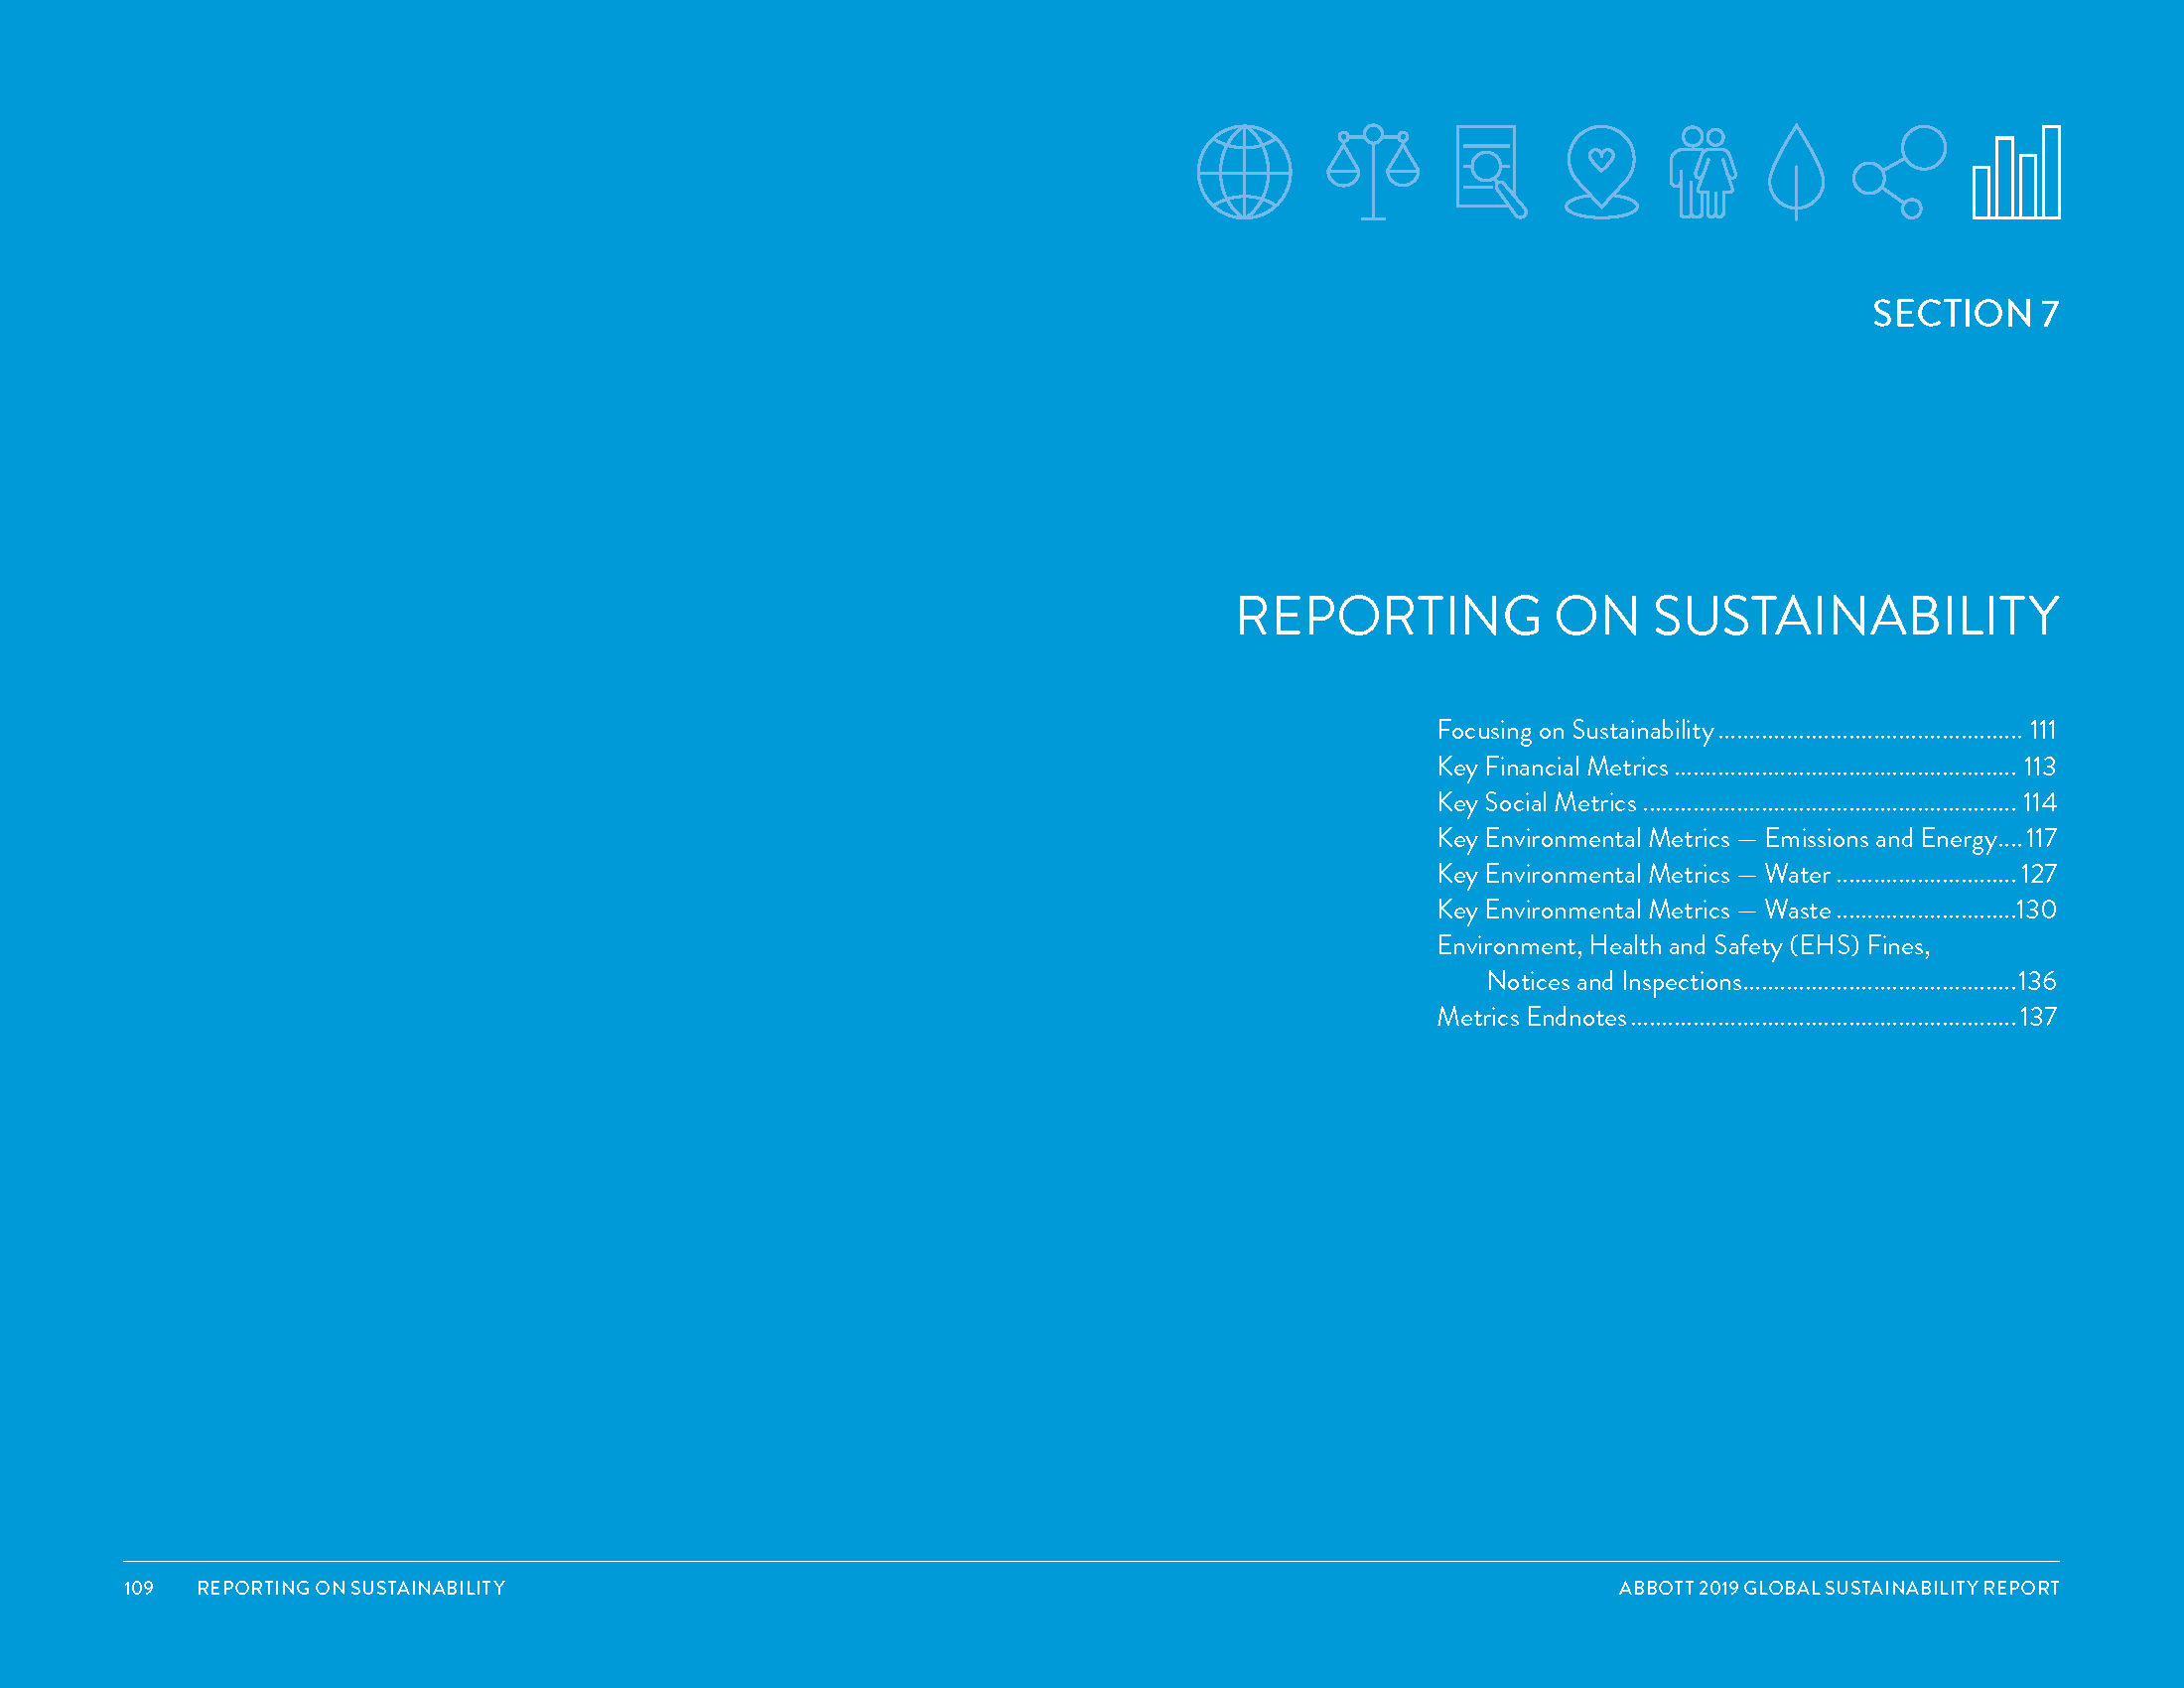Click the bar chart reporting icon

coord(2016,172)
